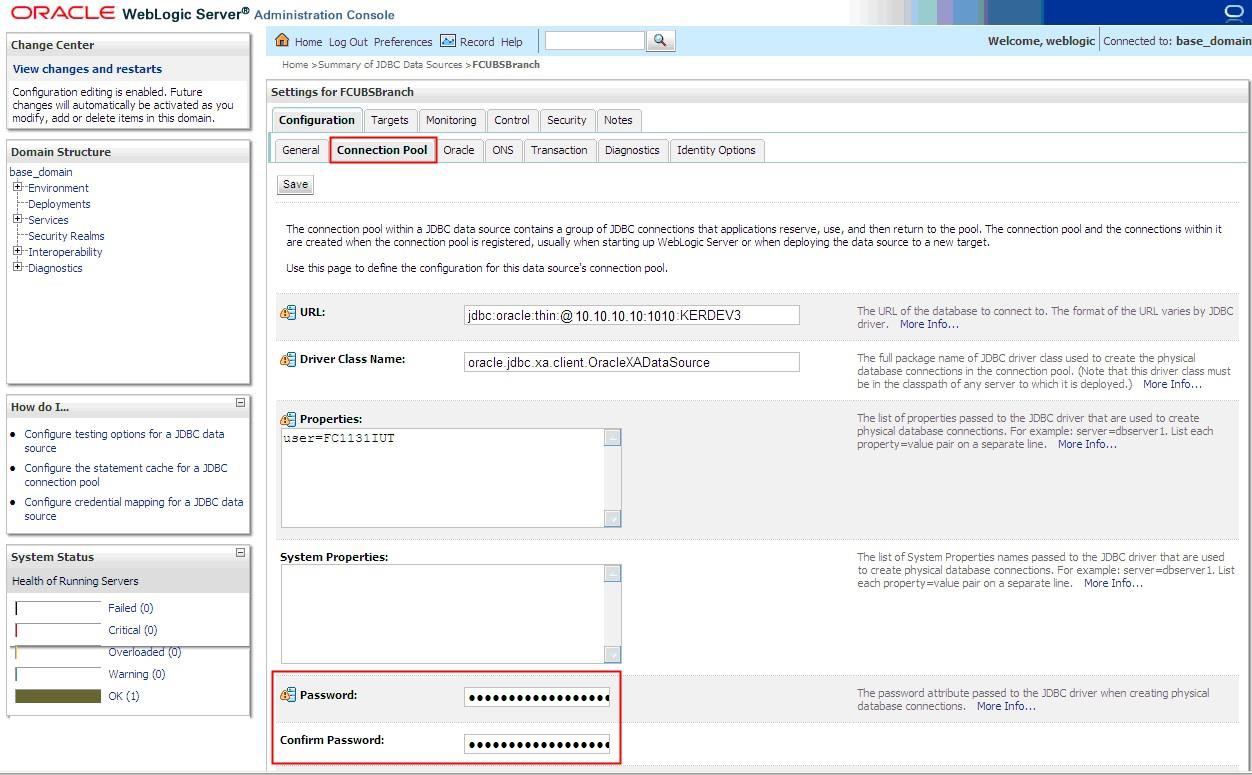Switch to the Notes tab
Image resolution: width=1252 pixels, height=775 pixels.
pos(618,120)
